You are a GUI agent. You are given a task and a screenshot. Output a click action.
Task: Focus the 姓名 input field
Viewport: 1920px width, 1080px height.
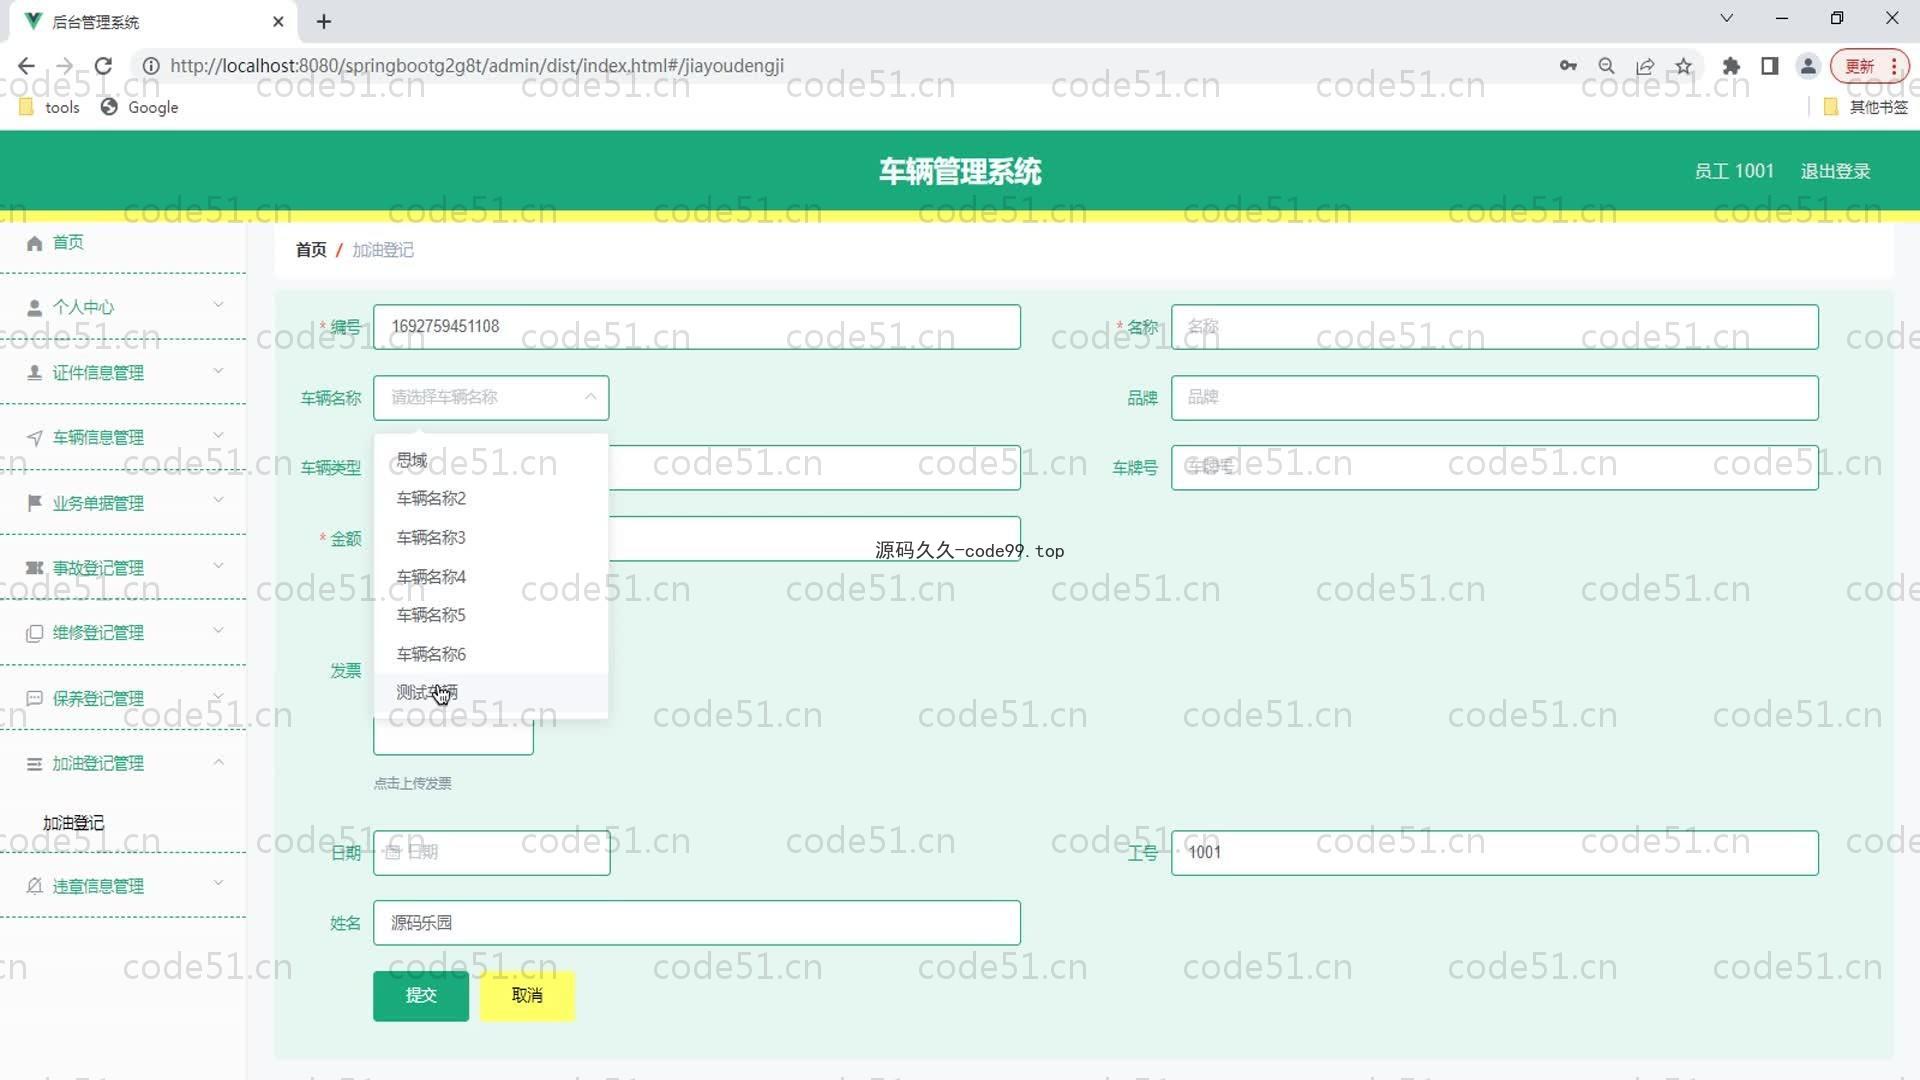pos(696,922)
